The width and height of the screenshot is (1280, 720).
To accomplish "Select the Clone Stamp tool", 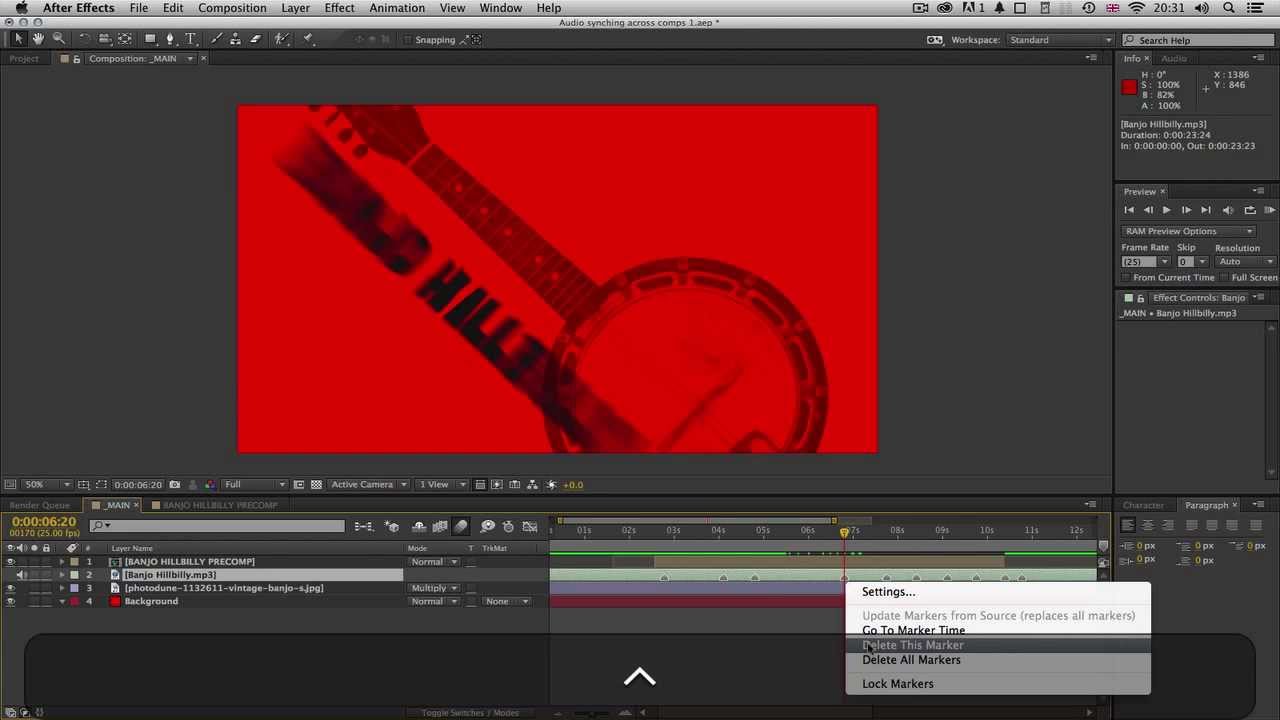I will pos(235,39).
